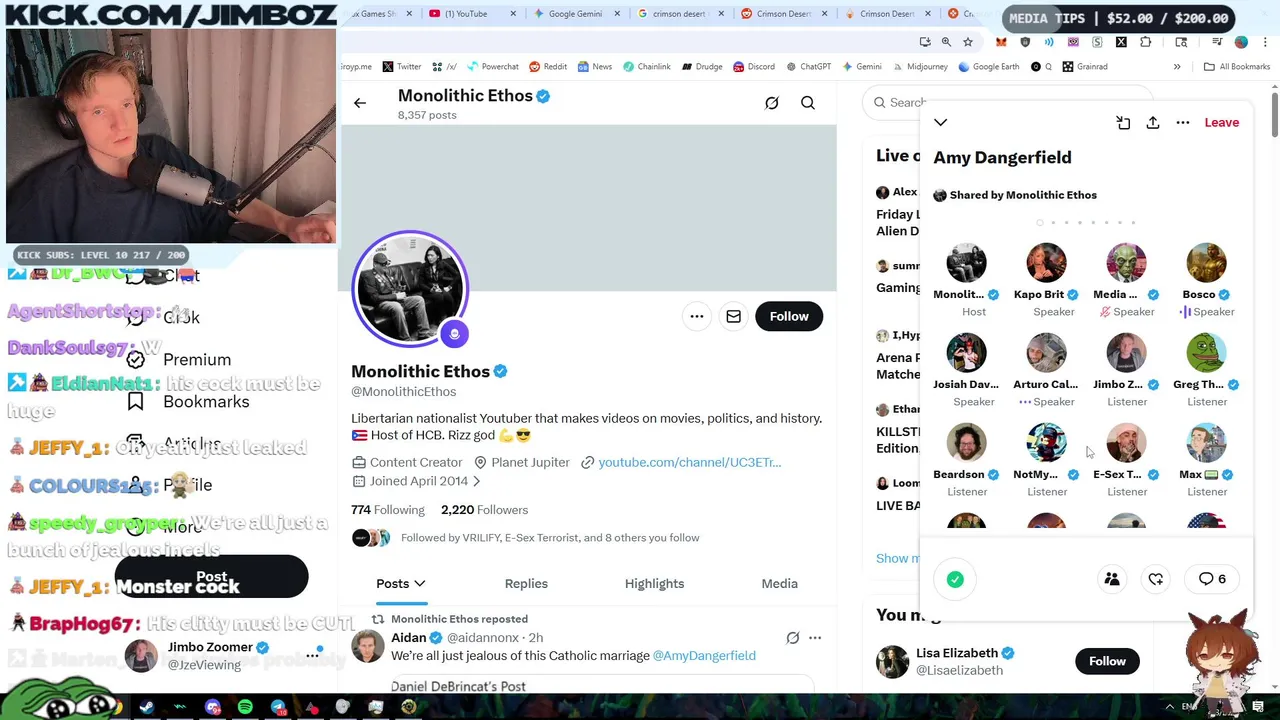View Space participants with people icon
This screenshot has width=1280, height=720.
point(1112,579)
